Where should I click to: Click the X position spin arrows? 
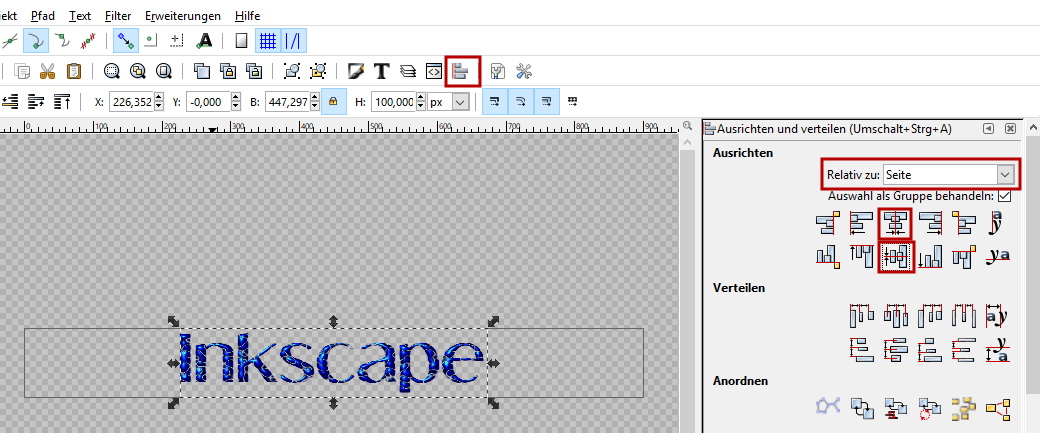point(158,101)
